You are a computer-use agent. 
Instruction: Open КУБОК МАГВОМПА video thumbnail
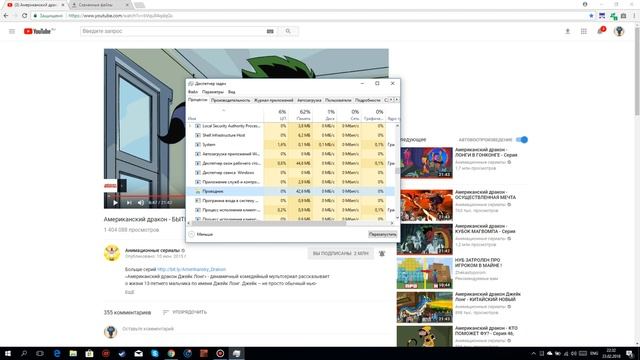point(424,239)
